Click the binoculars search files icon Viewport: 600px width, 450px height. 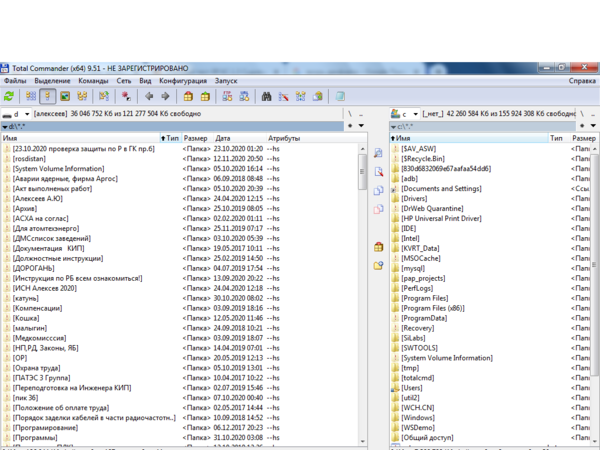pos(267,97)
